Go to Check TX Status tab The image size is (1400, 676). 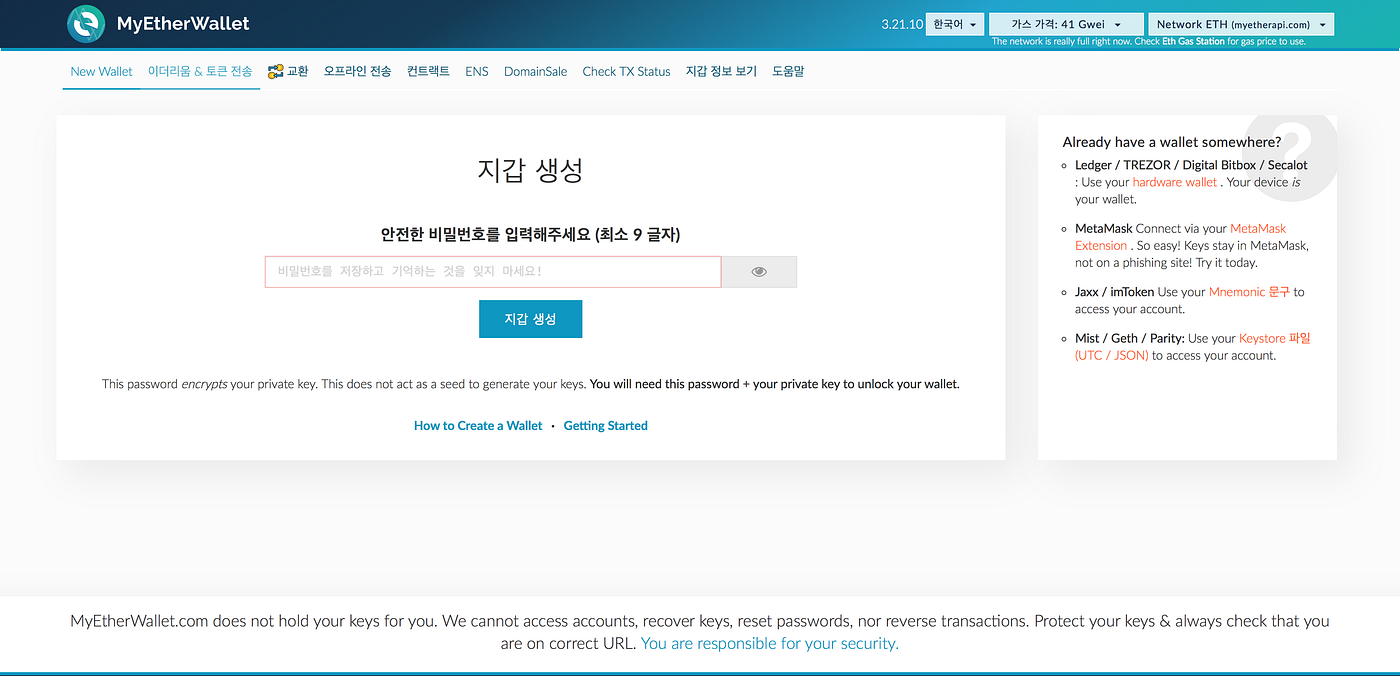626,72
